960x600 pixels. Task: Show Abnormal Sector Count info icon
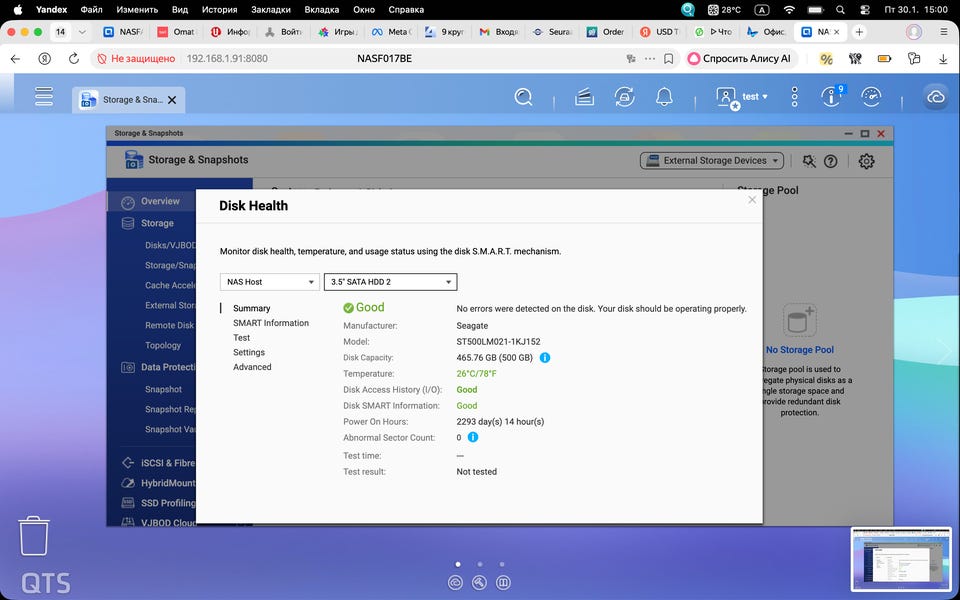point(473,437)
